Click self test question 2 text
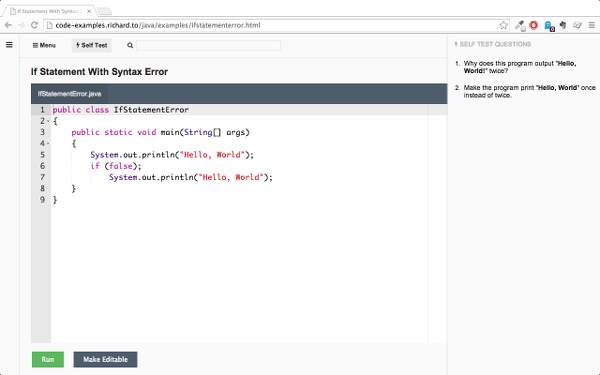This screenshot has height=375, width=600. (529, 91)
